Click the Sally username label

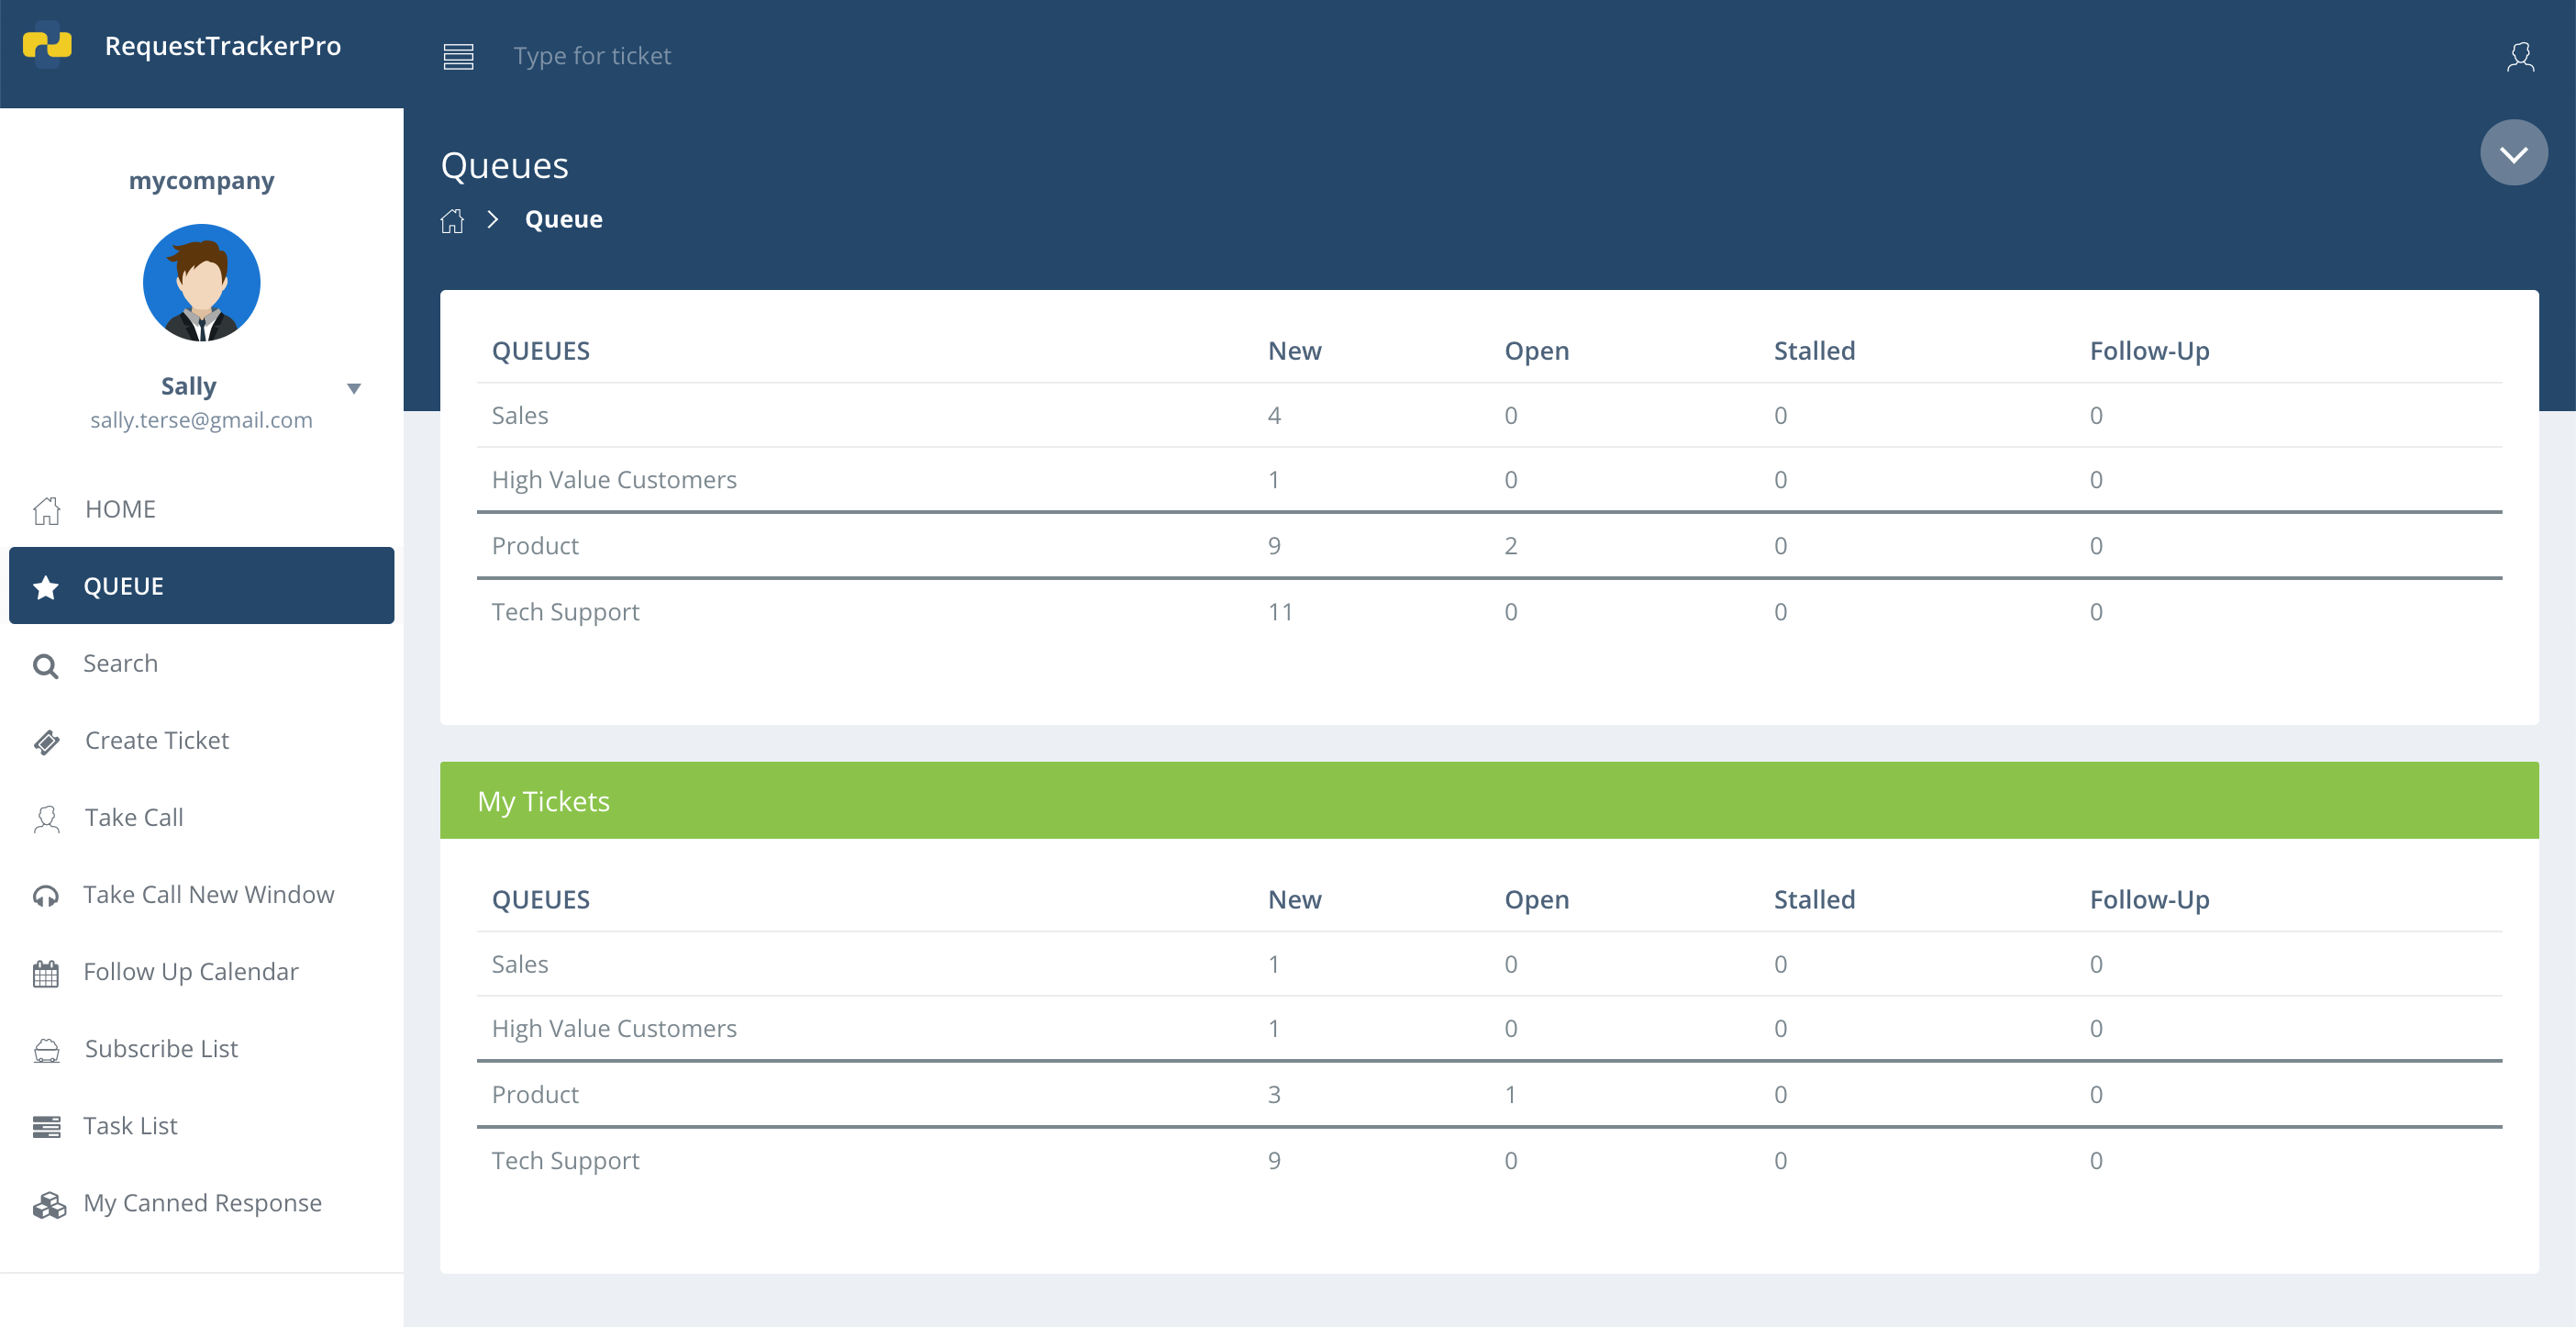[x=188, y=386]
